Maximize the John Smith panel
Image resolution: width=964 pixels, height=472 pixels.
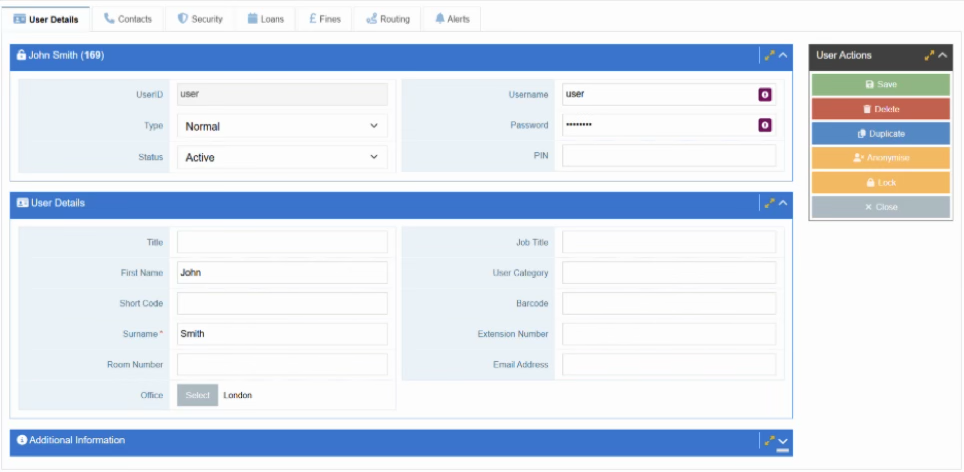click(x=769, y=55)
